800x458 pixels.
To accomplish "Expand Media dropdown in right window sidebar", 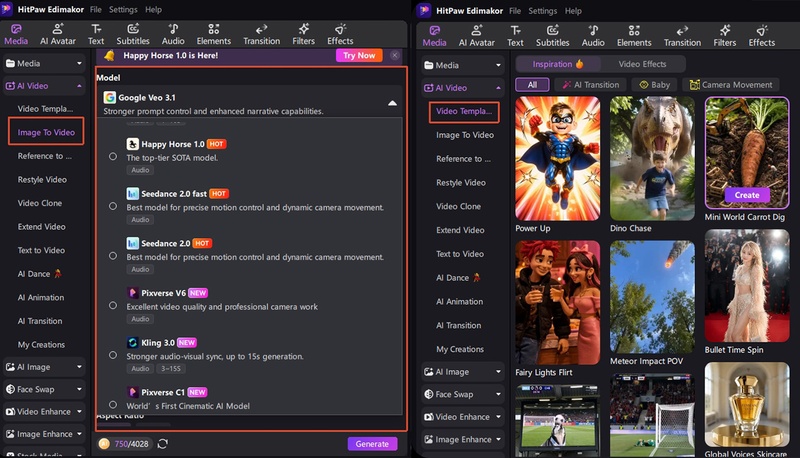I will pos(498,65).
